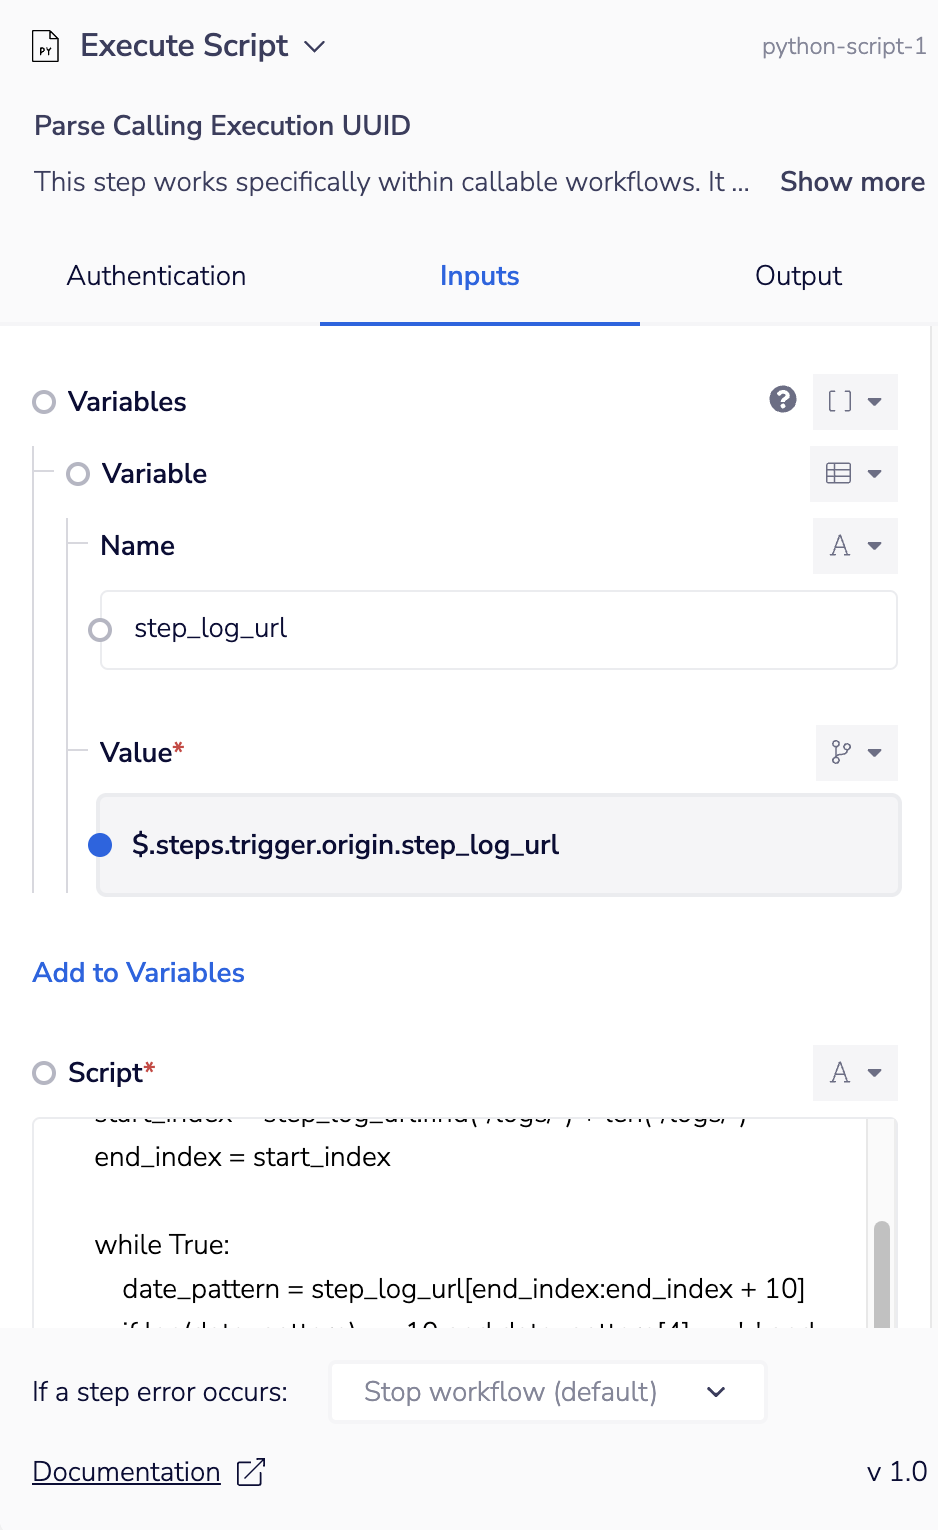
Task: Click the Python script file icon
Action: [46, 47]
